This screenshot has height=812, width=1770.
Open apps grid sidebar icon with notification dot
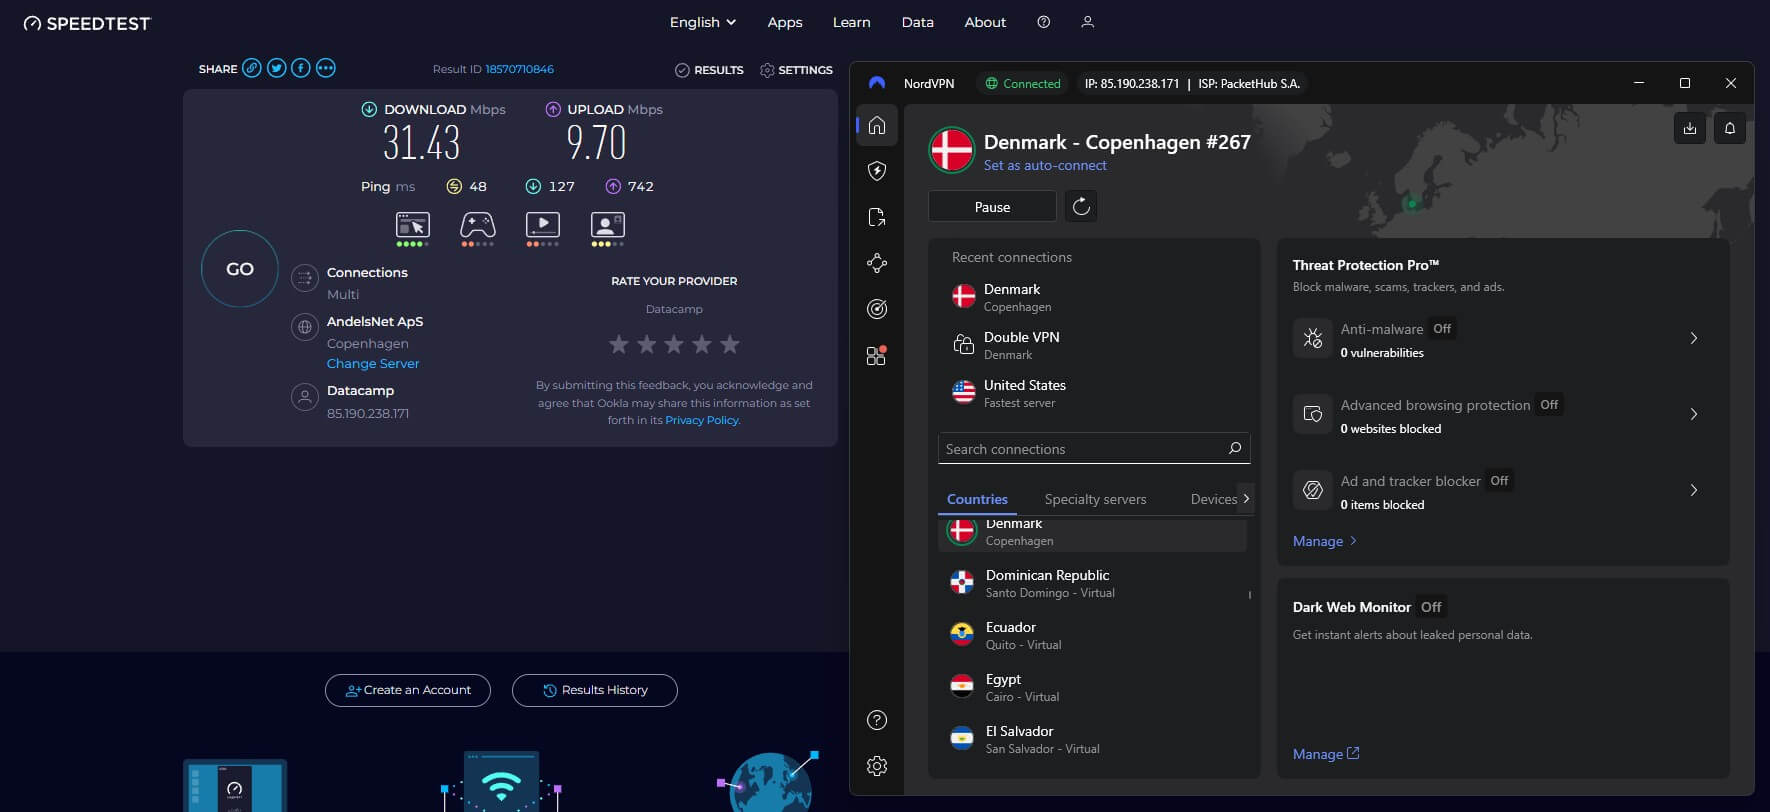pyautogui.click(x=877, y=355)
